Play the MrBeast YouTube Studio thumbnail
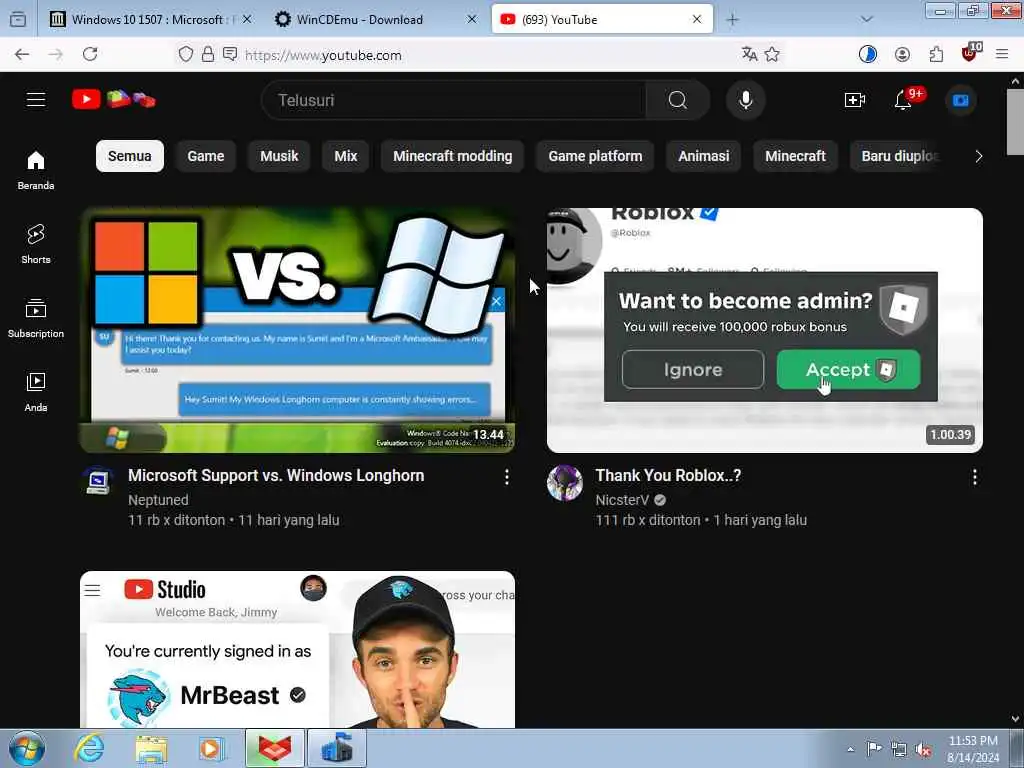 pos(297,649)
